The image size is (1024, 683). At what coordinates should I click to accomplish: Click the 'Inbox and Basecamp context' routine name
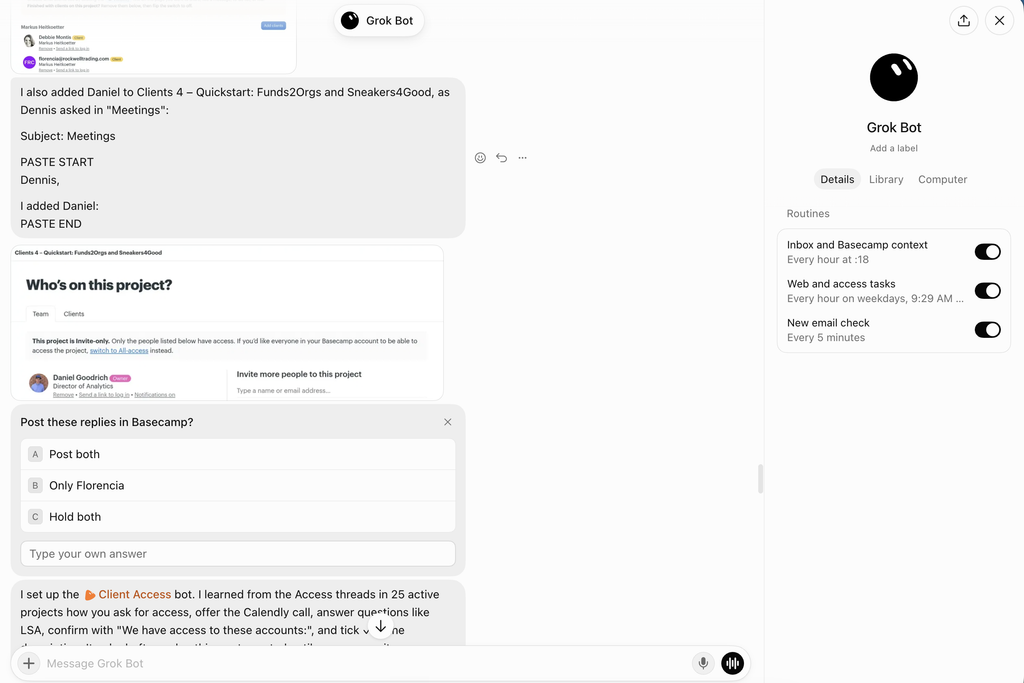tap(857, 245)
